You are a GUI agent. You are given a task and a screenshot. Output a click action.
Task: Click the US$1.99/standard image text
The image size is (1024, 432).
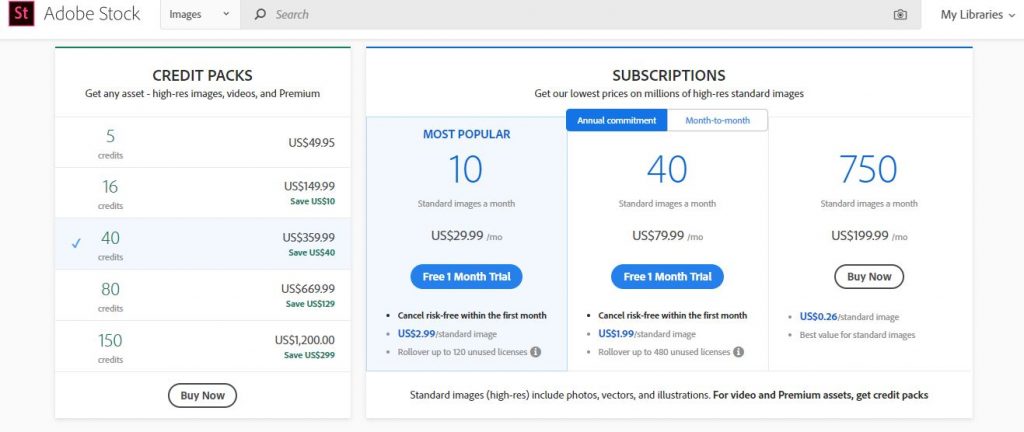[648, 334]
